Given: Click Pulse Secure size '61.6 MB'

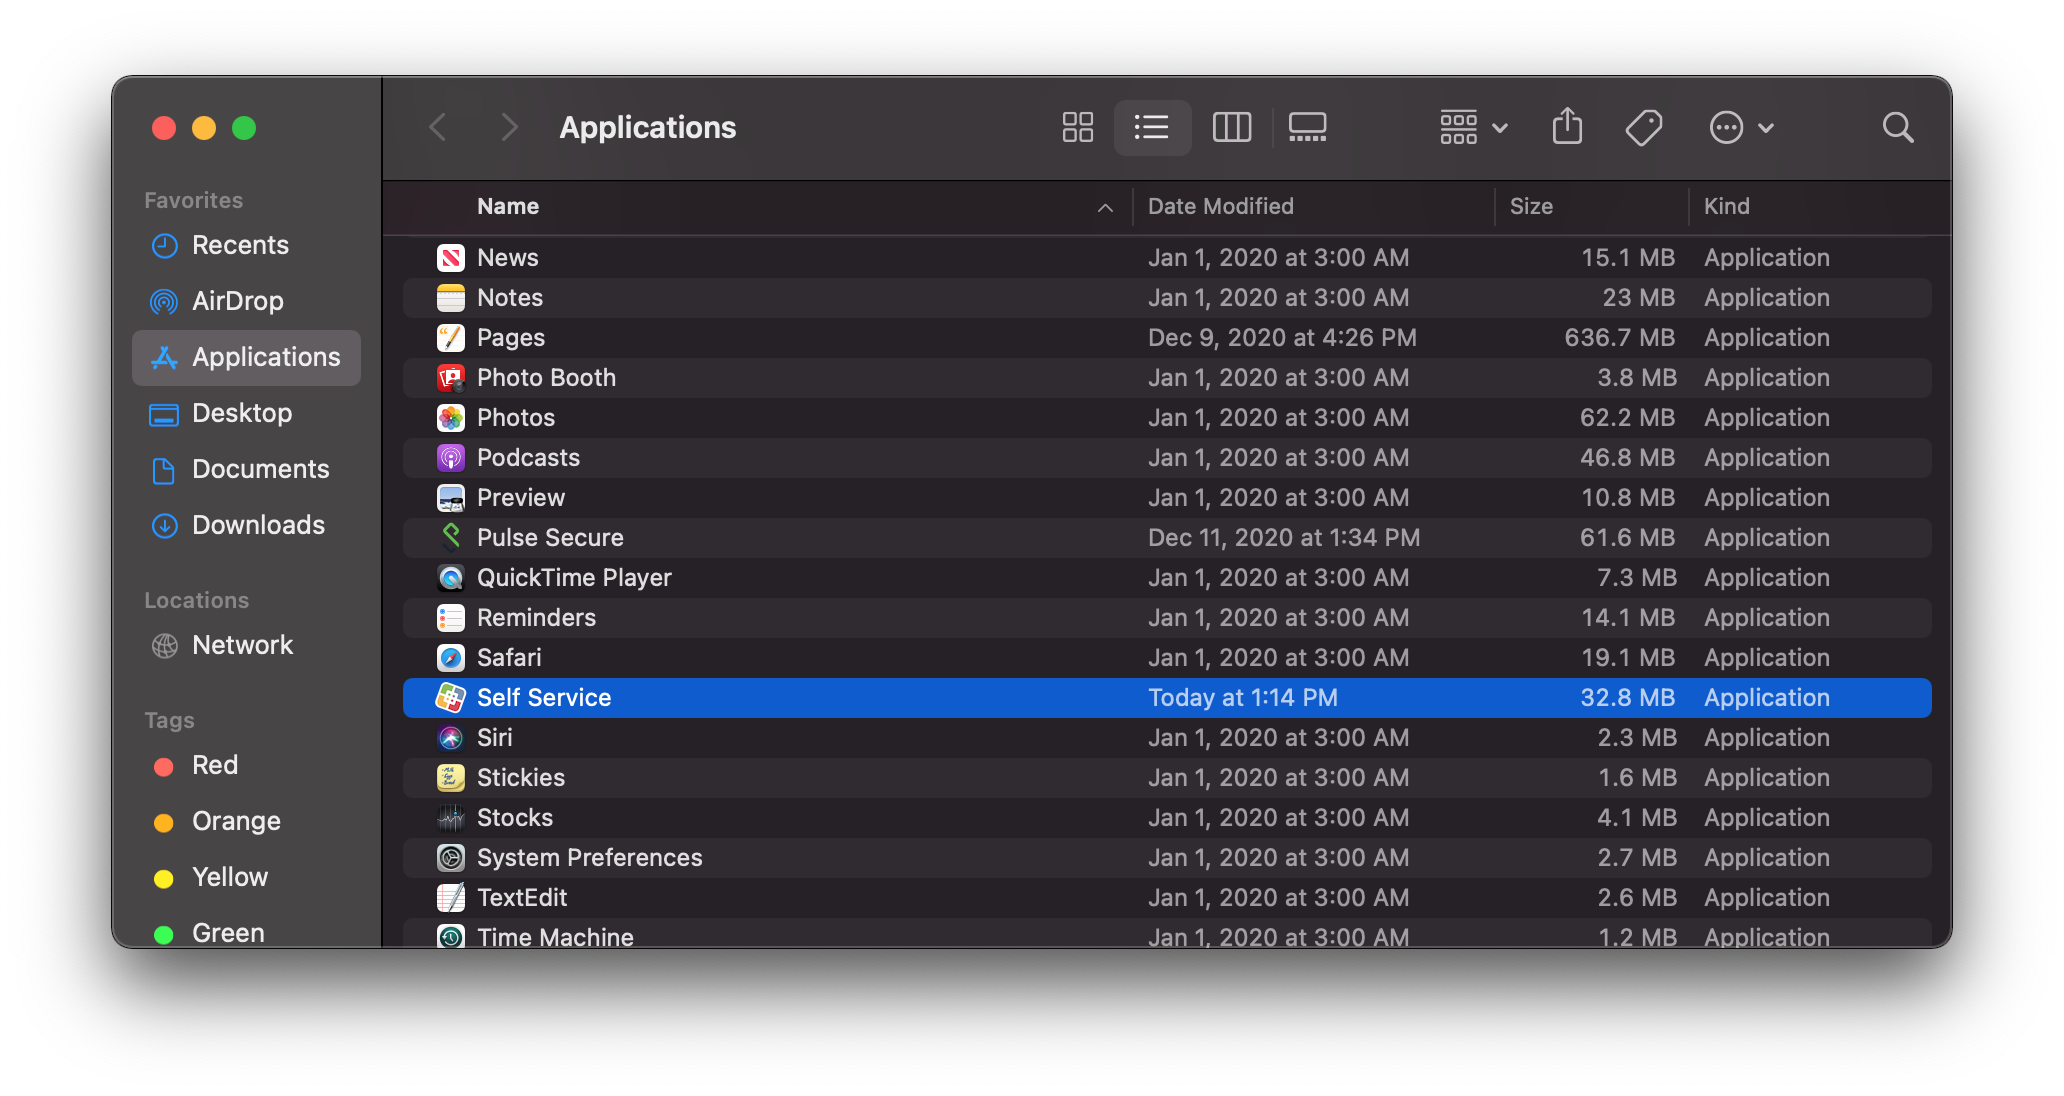Looking at the screenshot, I should coord(1627,538).
